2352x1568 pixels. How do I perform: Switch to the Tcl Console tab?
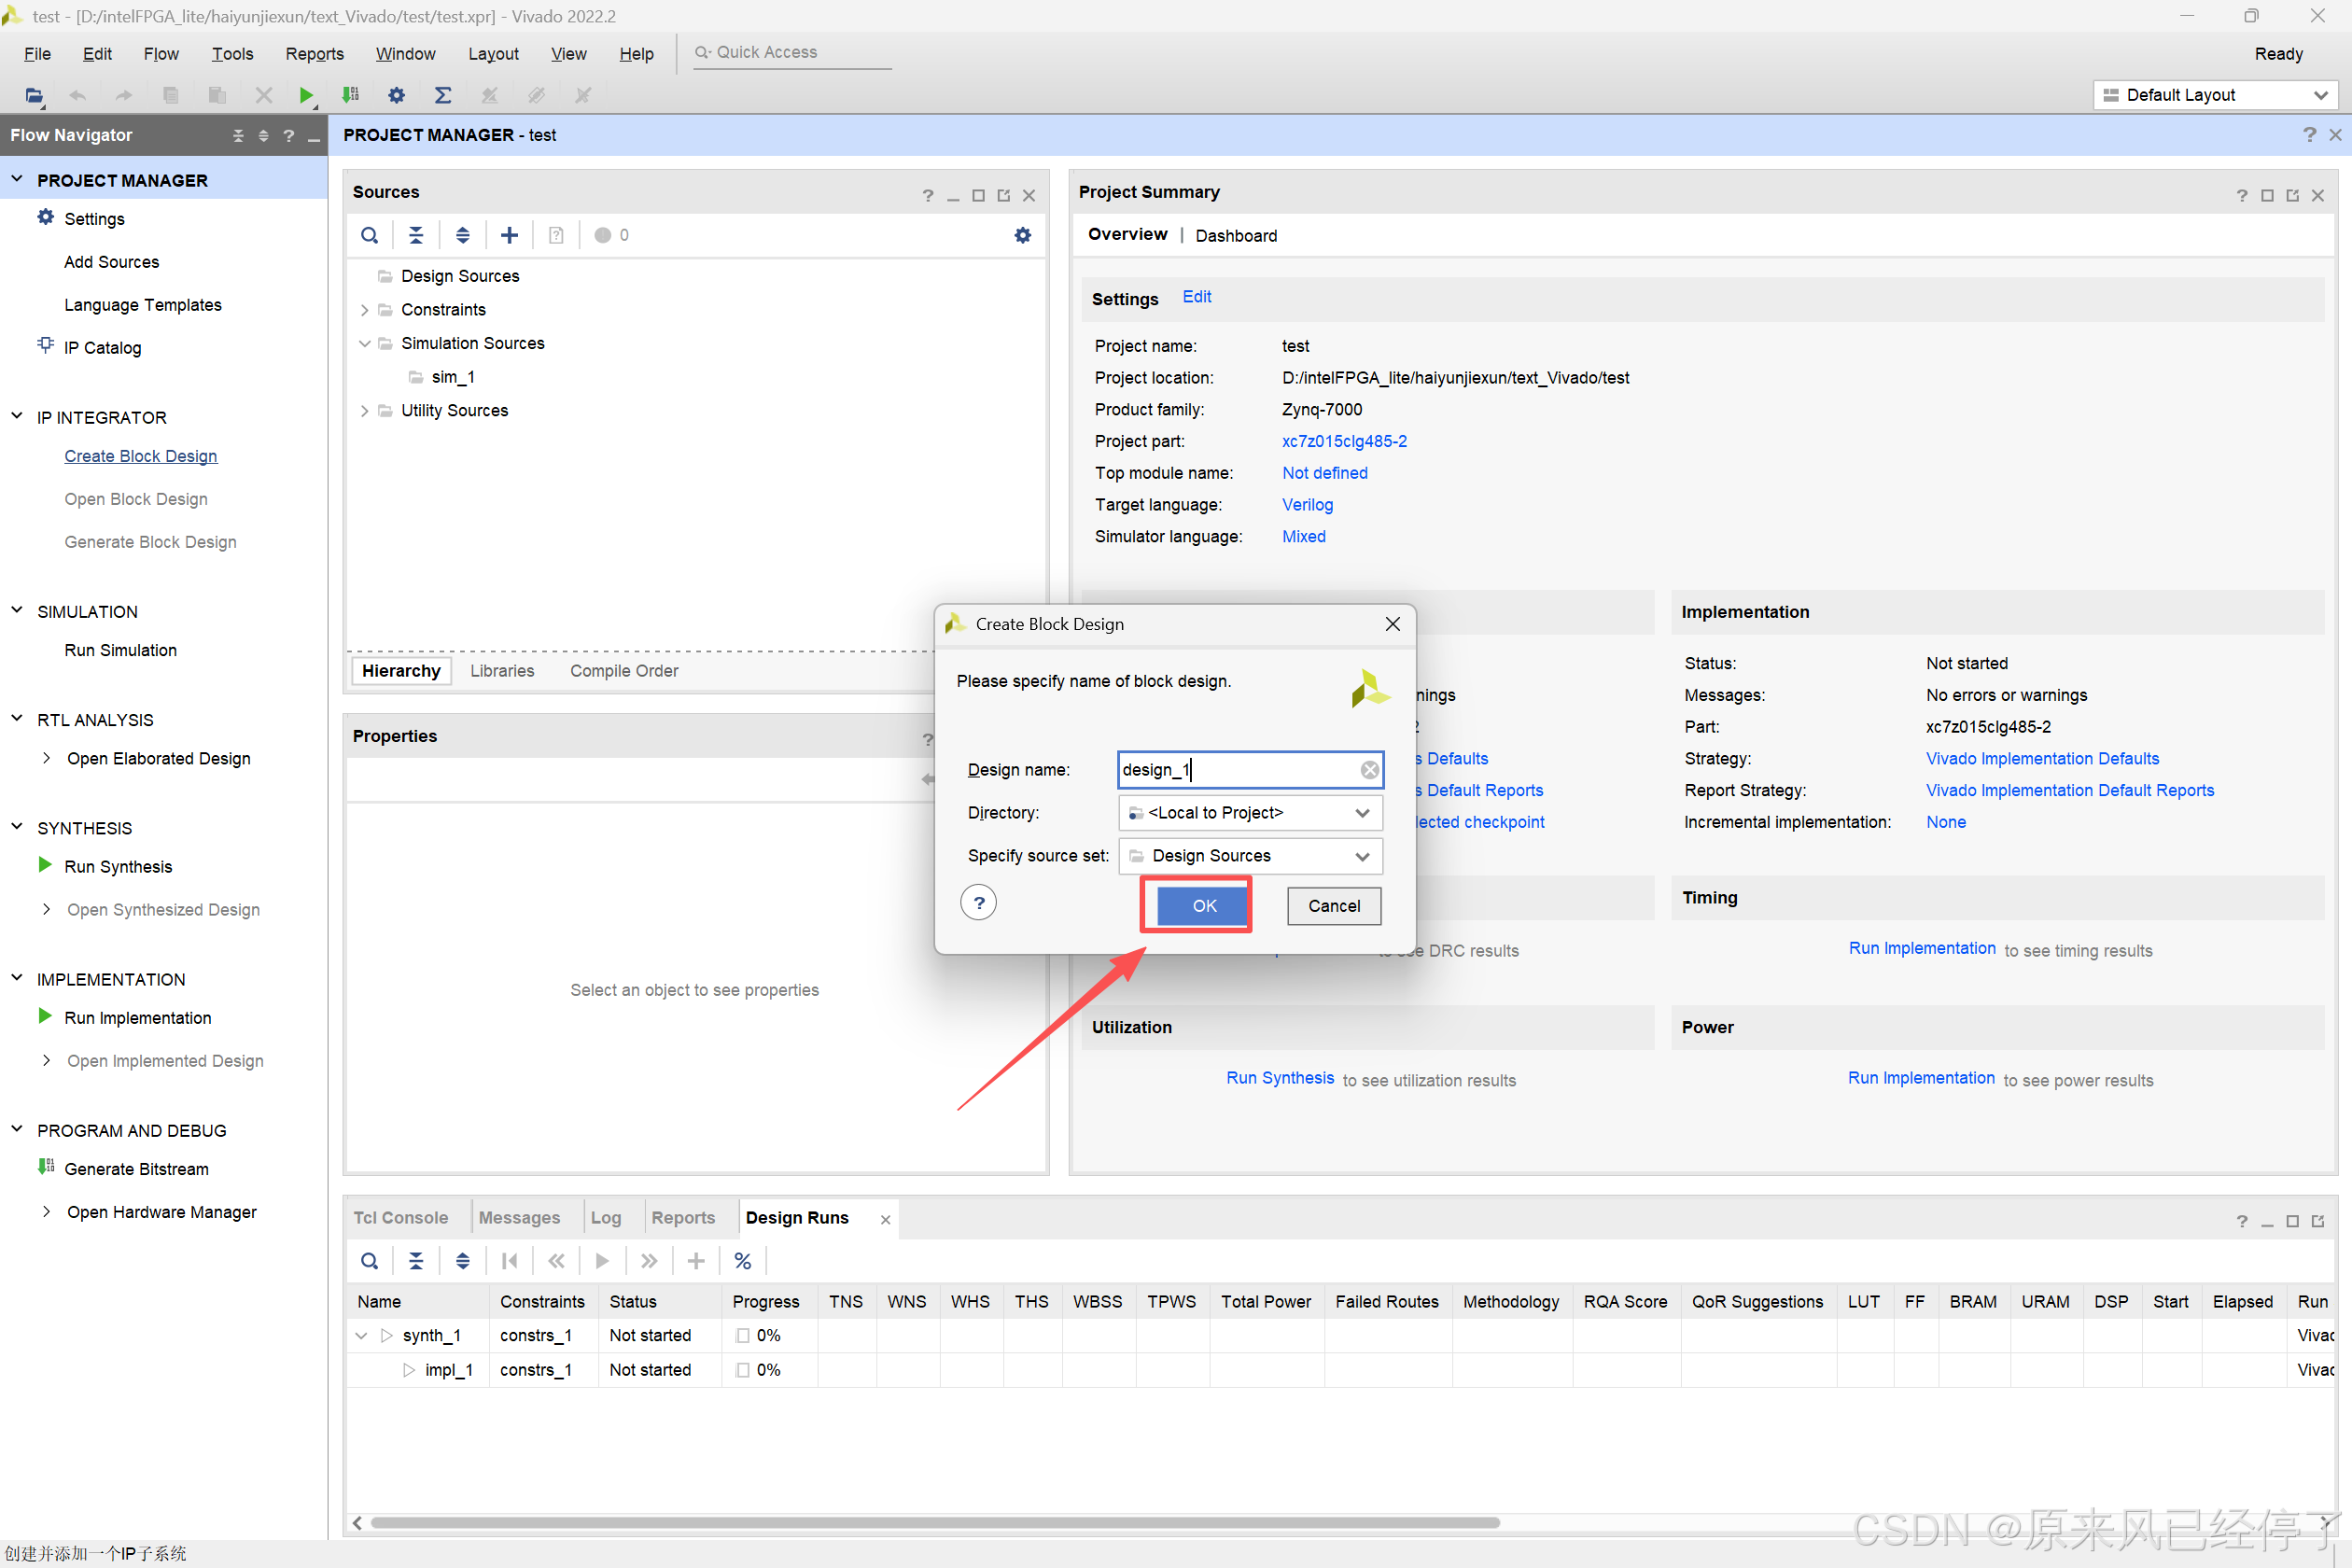pos(400,1217)
